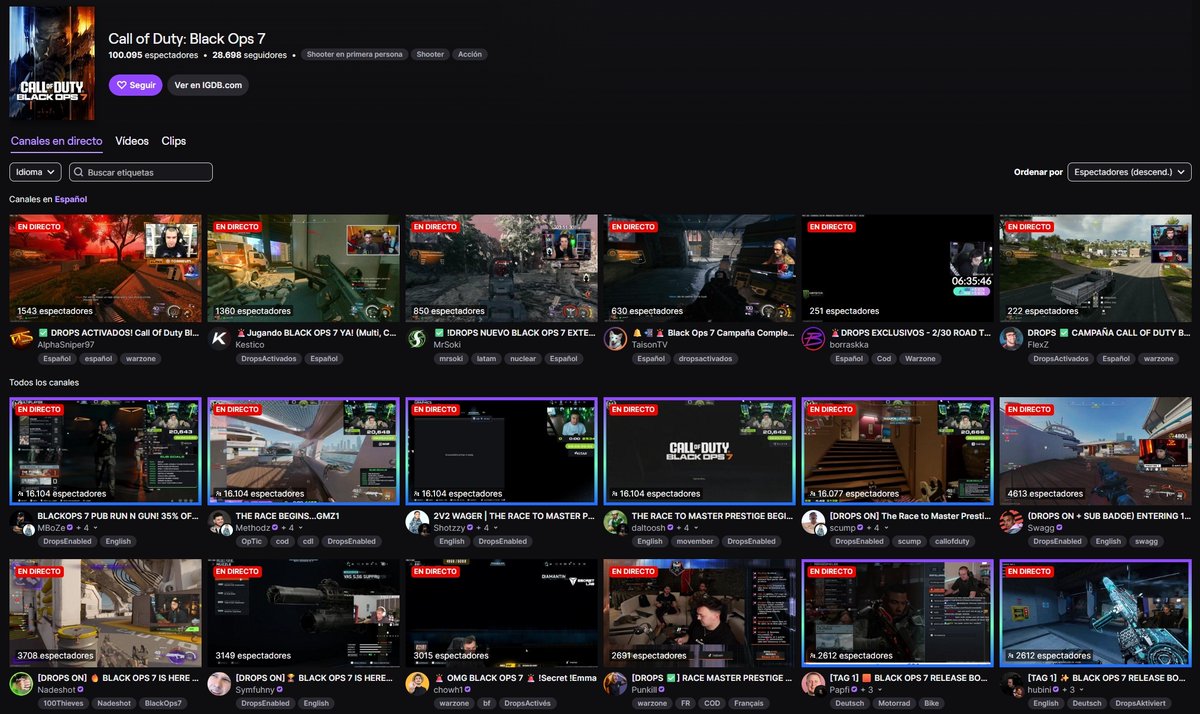This screenshot has height=714, width=1200.
Task: Select the 'movember' tag under daltoosh
Action: (x=693, y=541)
